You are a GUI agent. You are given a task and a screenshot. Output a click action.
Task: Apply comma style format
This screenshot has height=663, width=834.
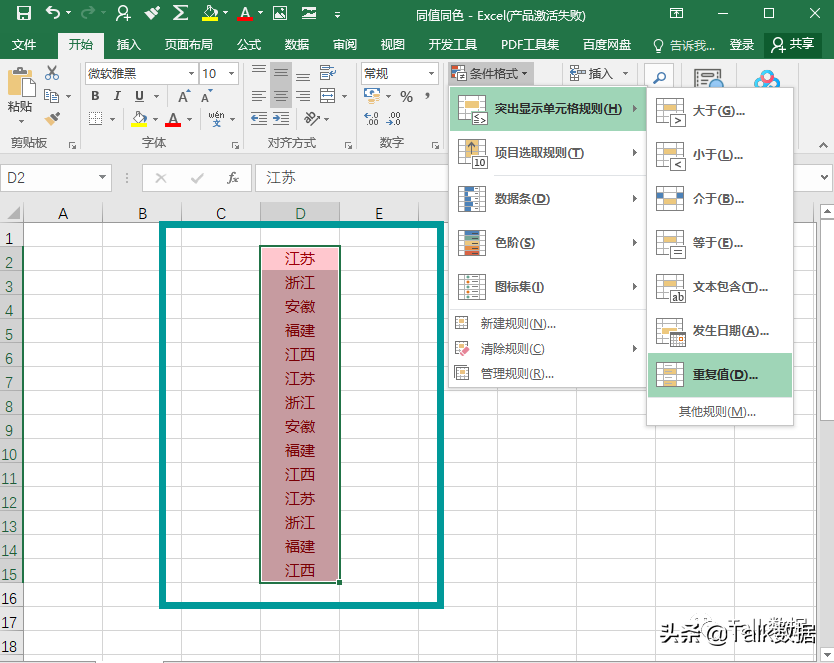[x=427, y=96]
